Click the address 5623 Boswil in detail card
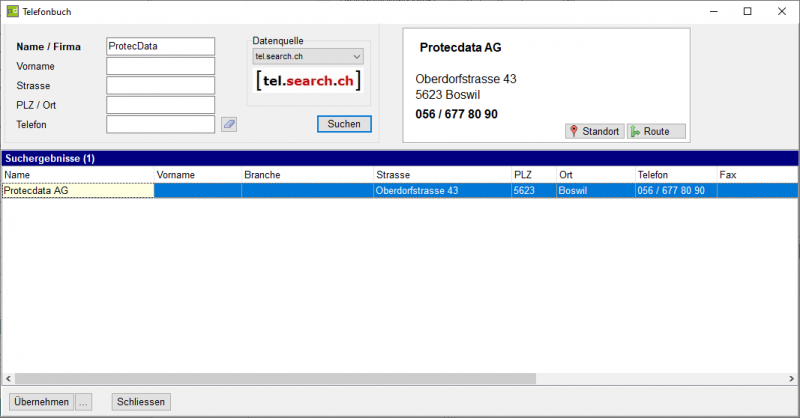 point(447,95)
